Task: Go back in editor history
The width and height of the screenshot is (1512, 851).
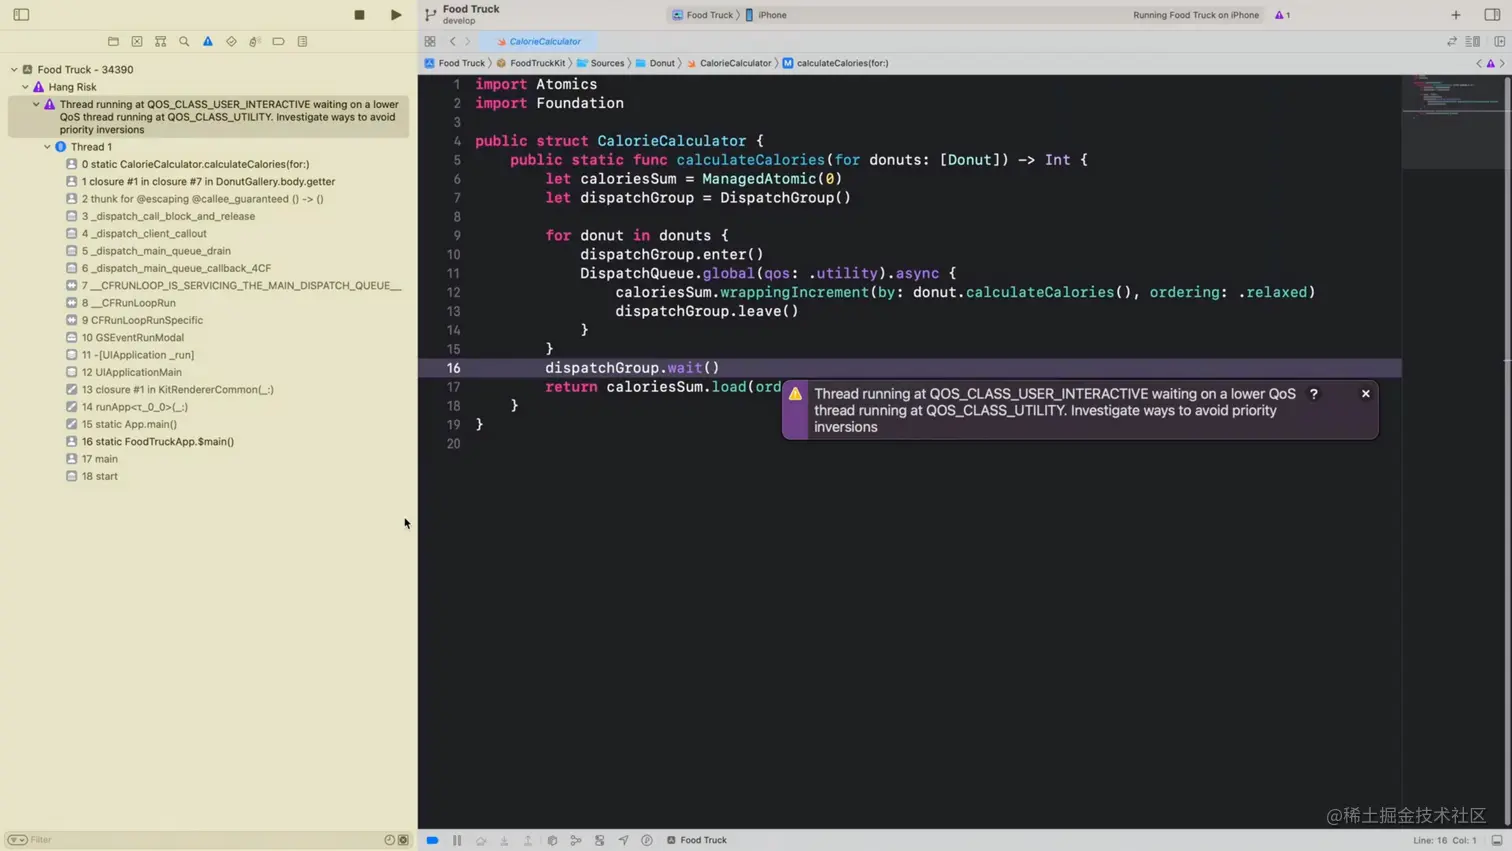Action: [452, 42]
